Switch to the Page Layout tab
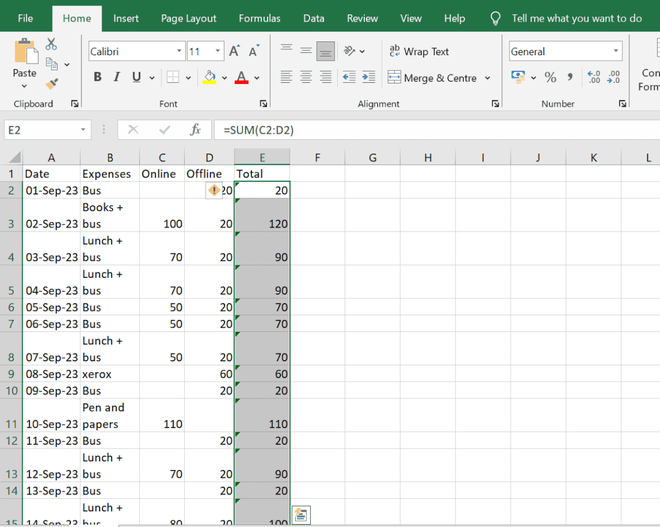 coord(189,18)
